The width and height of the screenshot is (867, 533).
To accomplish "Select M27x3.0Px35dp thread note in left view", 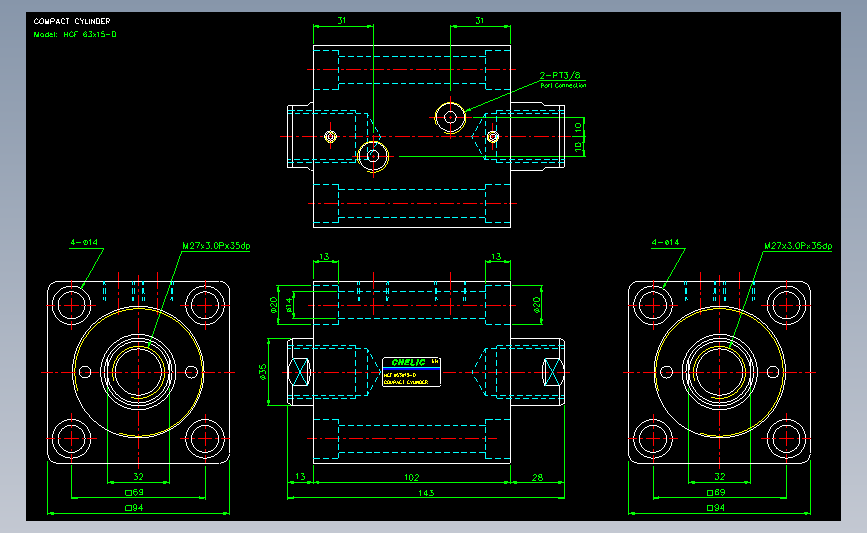I will coord(216,245).
